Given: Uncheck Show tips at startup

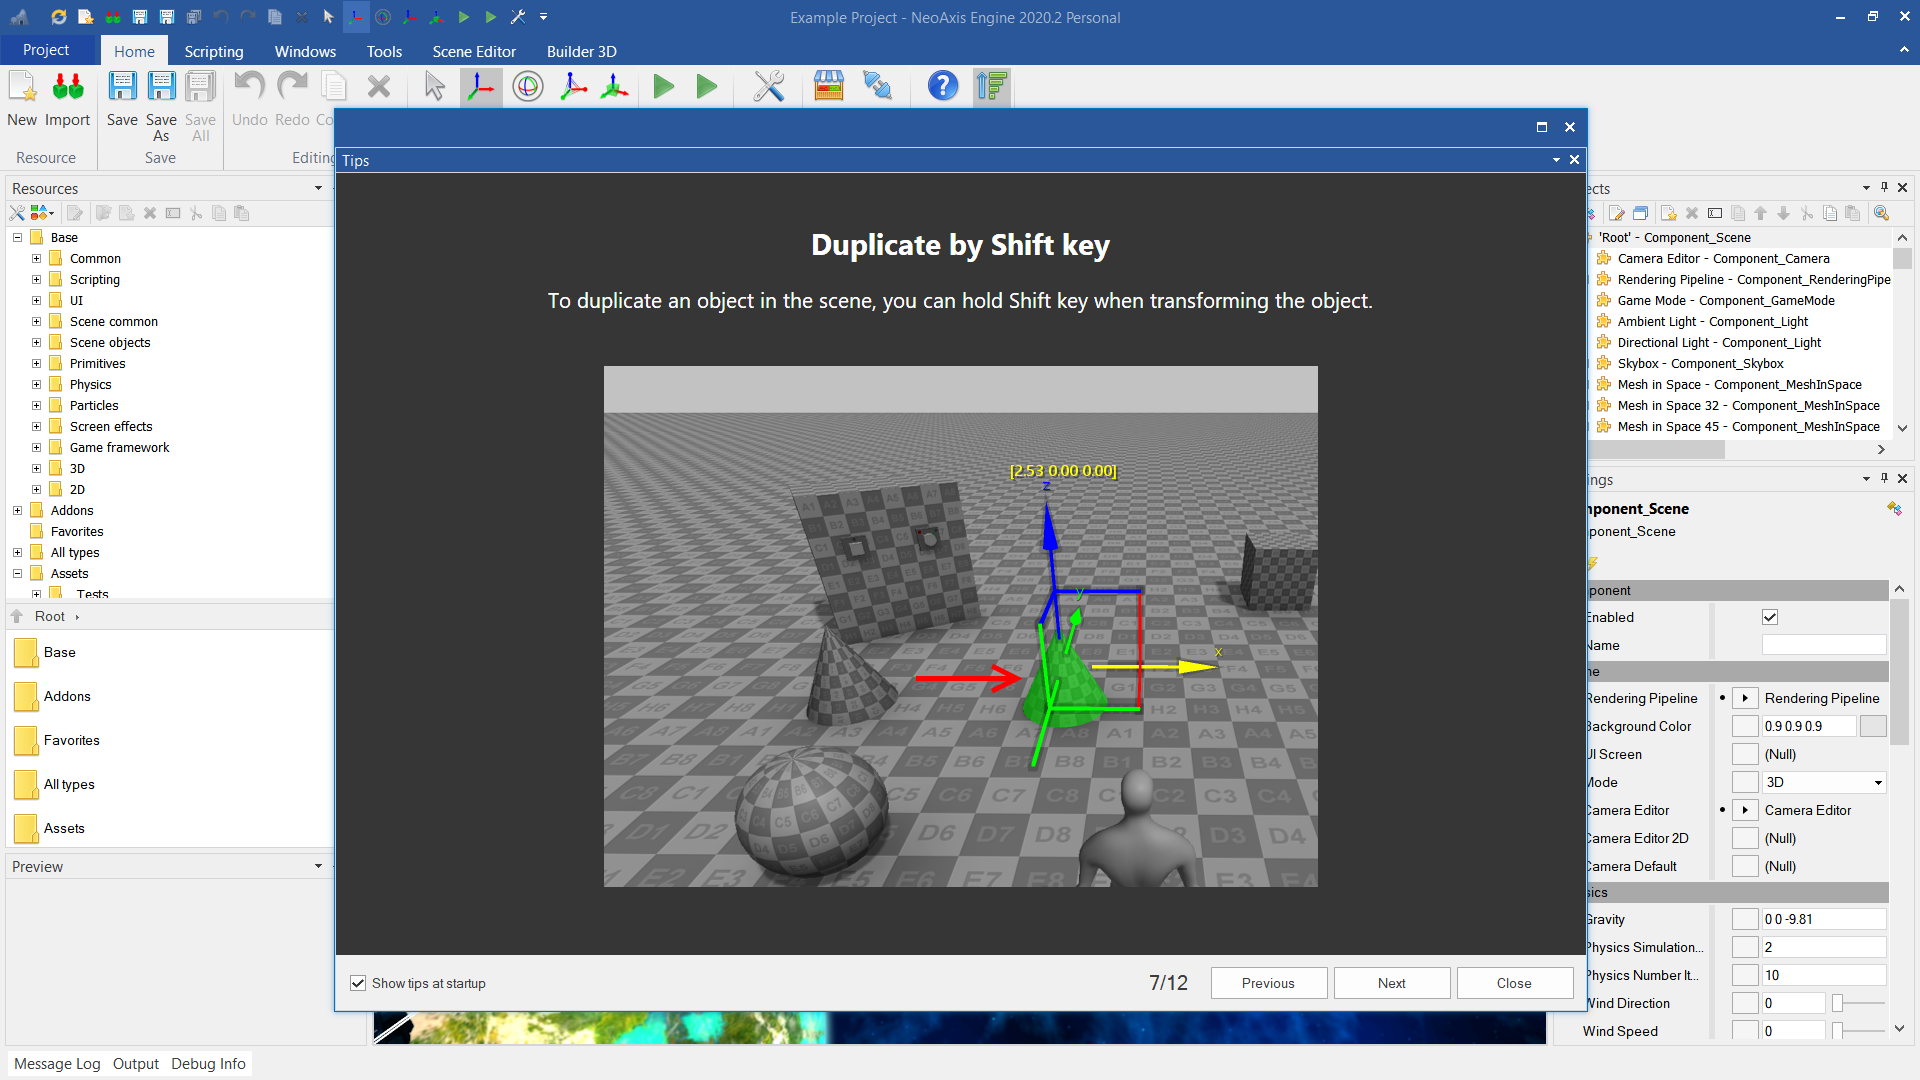Looking at the screenshot, I should (x=358, y=983).
